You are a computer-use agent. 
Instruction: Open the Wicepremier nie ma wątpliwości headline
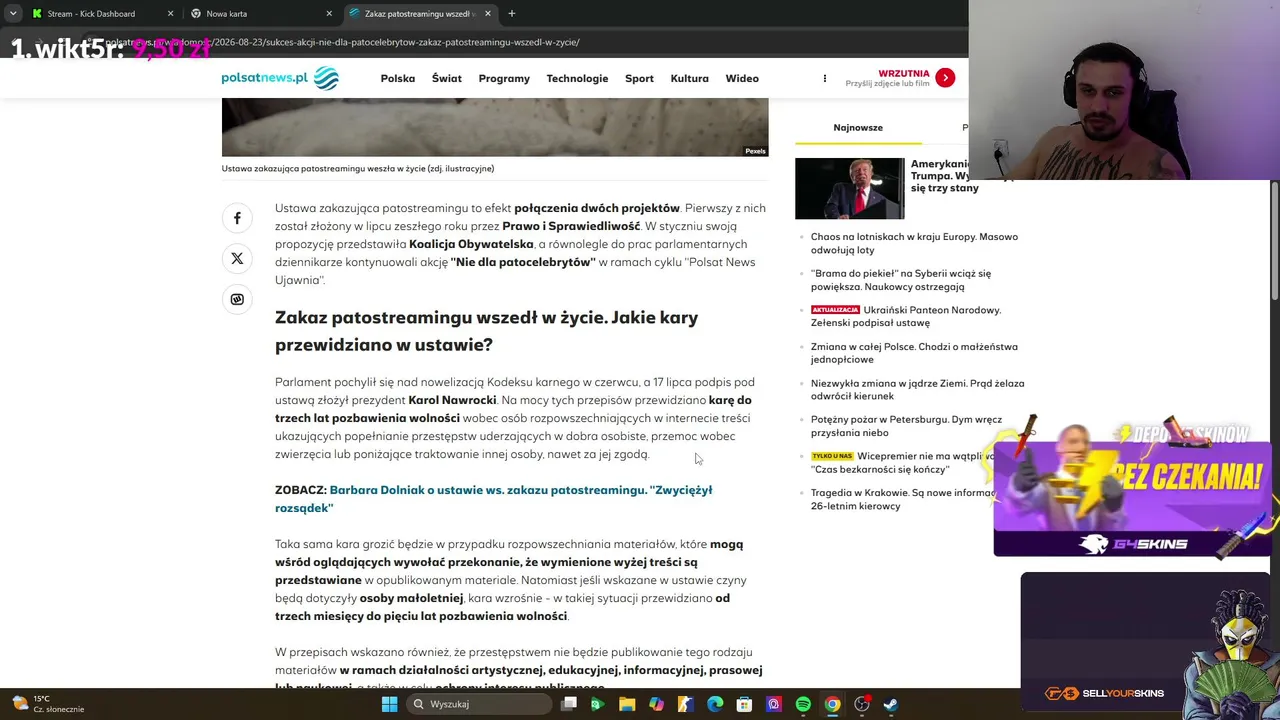point(902,462)
